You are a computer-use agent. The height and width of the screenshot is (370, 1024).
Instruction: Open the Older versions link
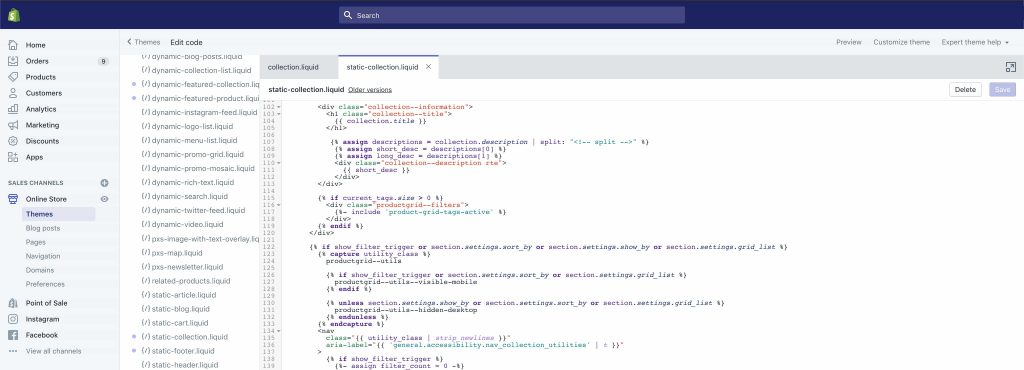(370, 89)
